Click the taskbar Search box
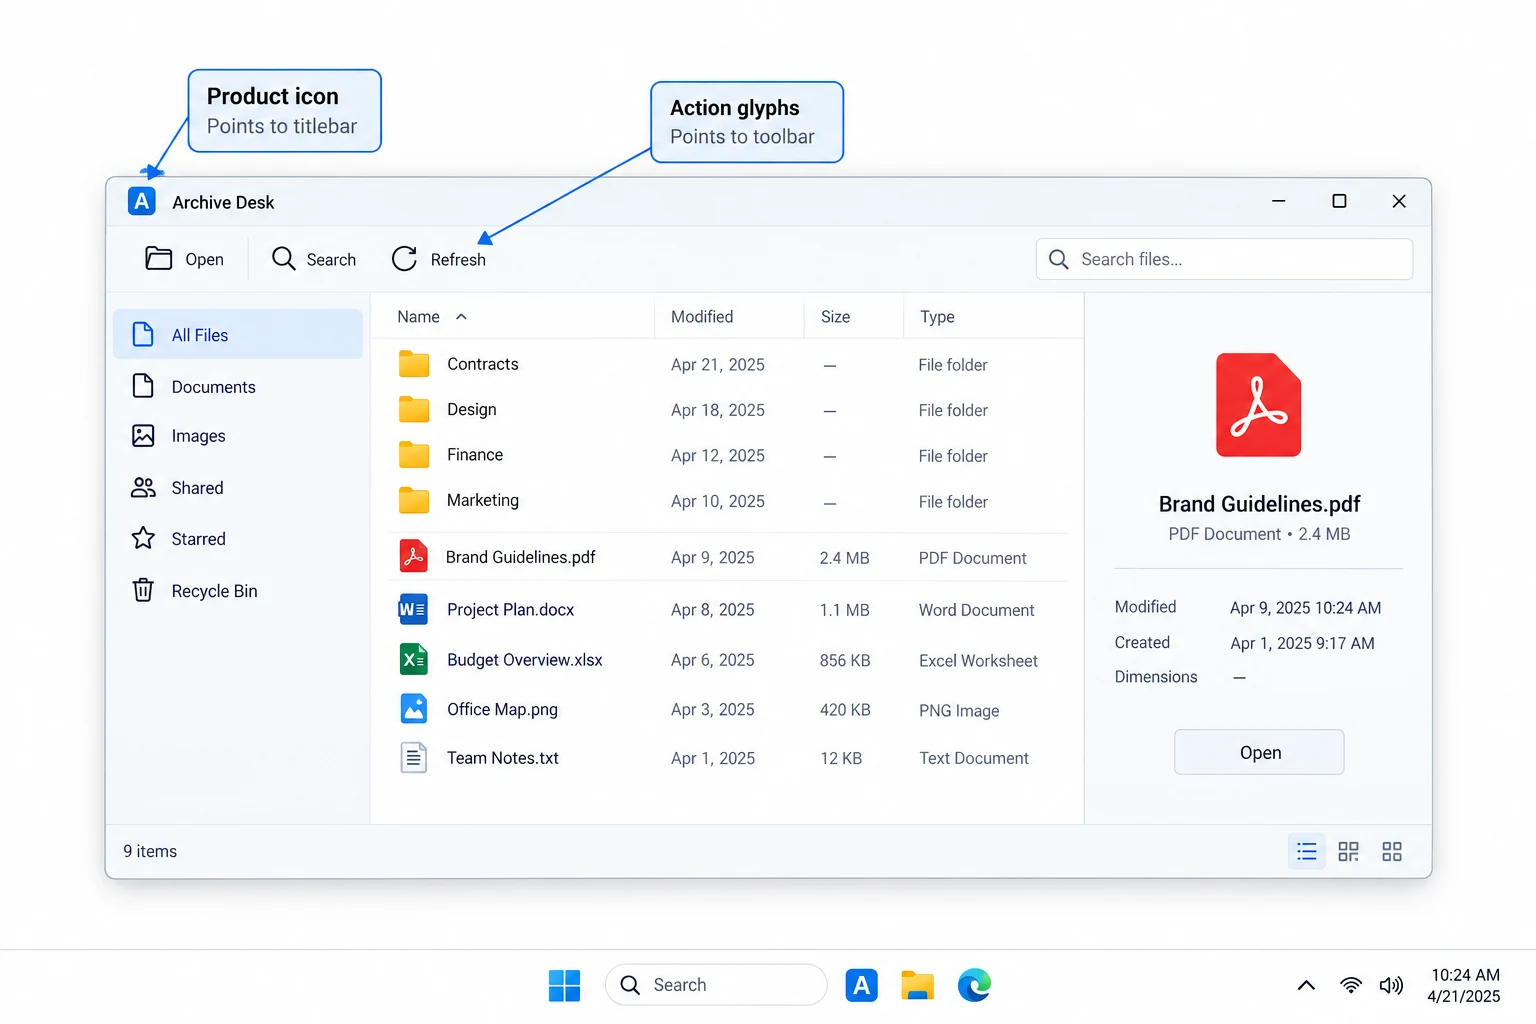The height and width of the screenshot is (1024, 1536). pos(716,985)
